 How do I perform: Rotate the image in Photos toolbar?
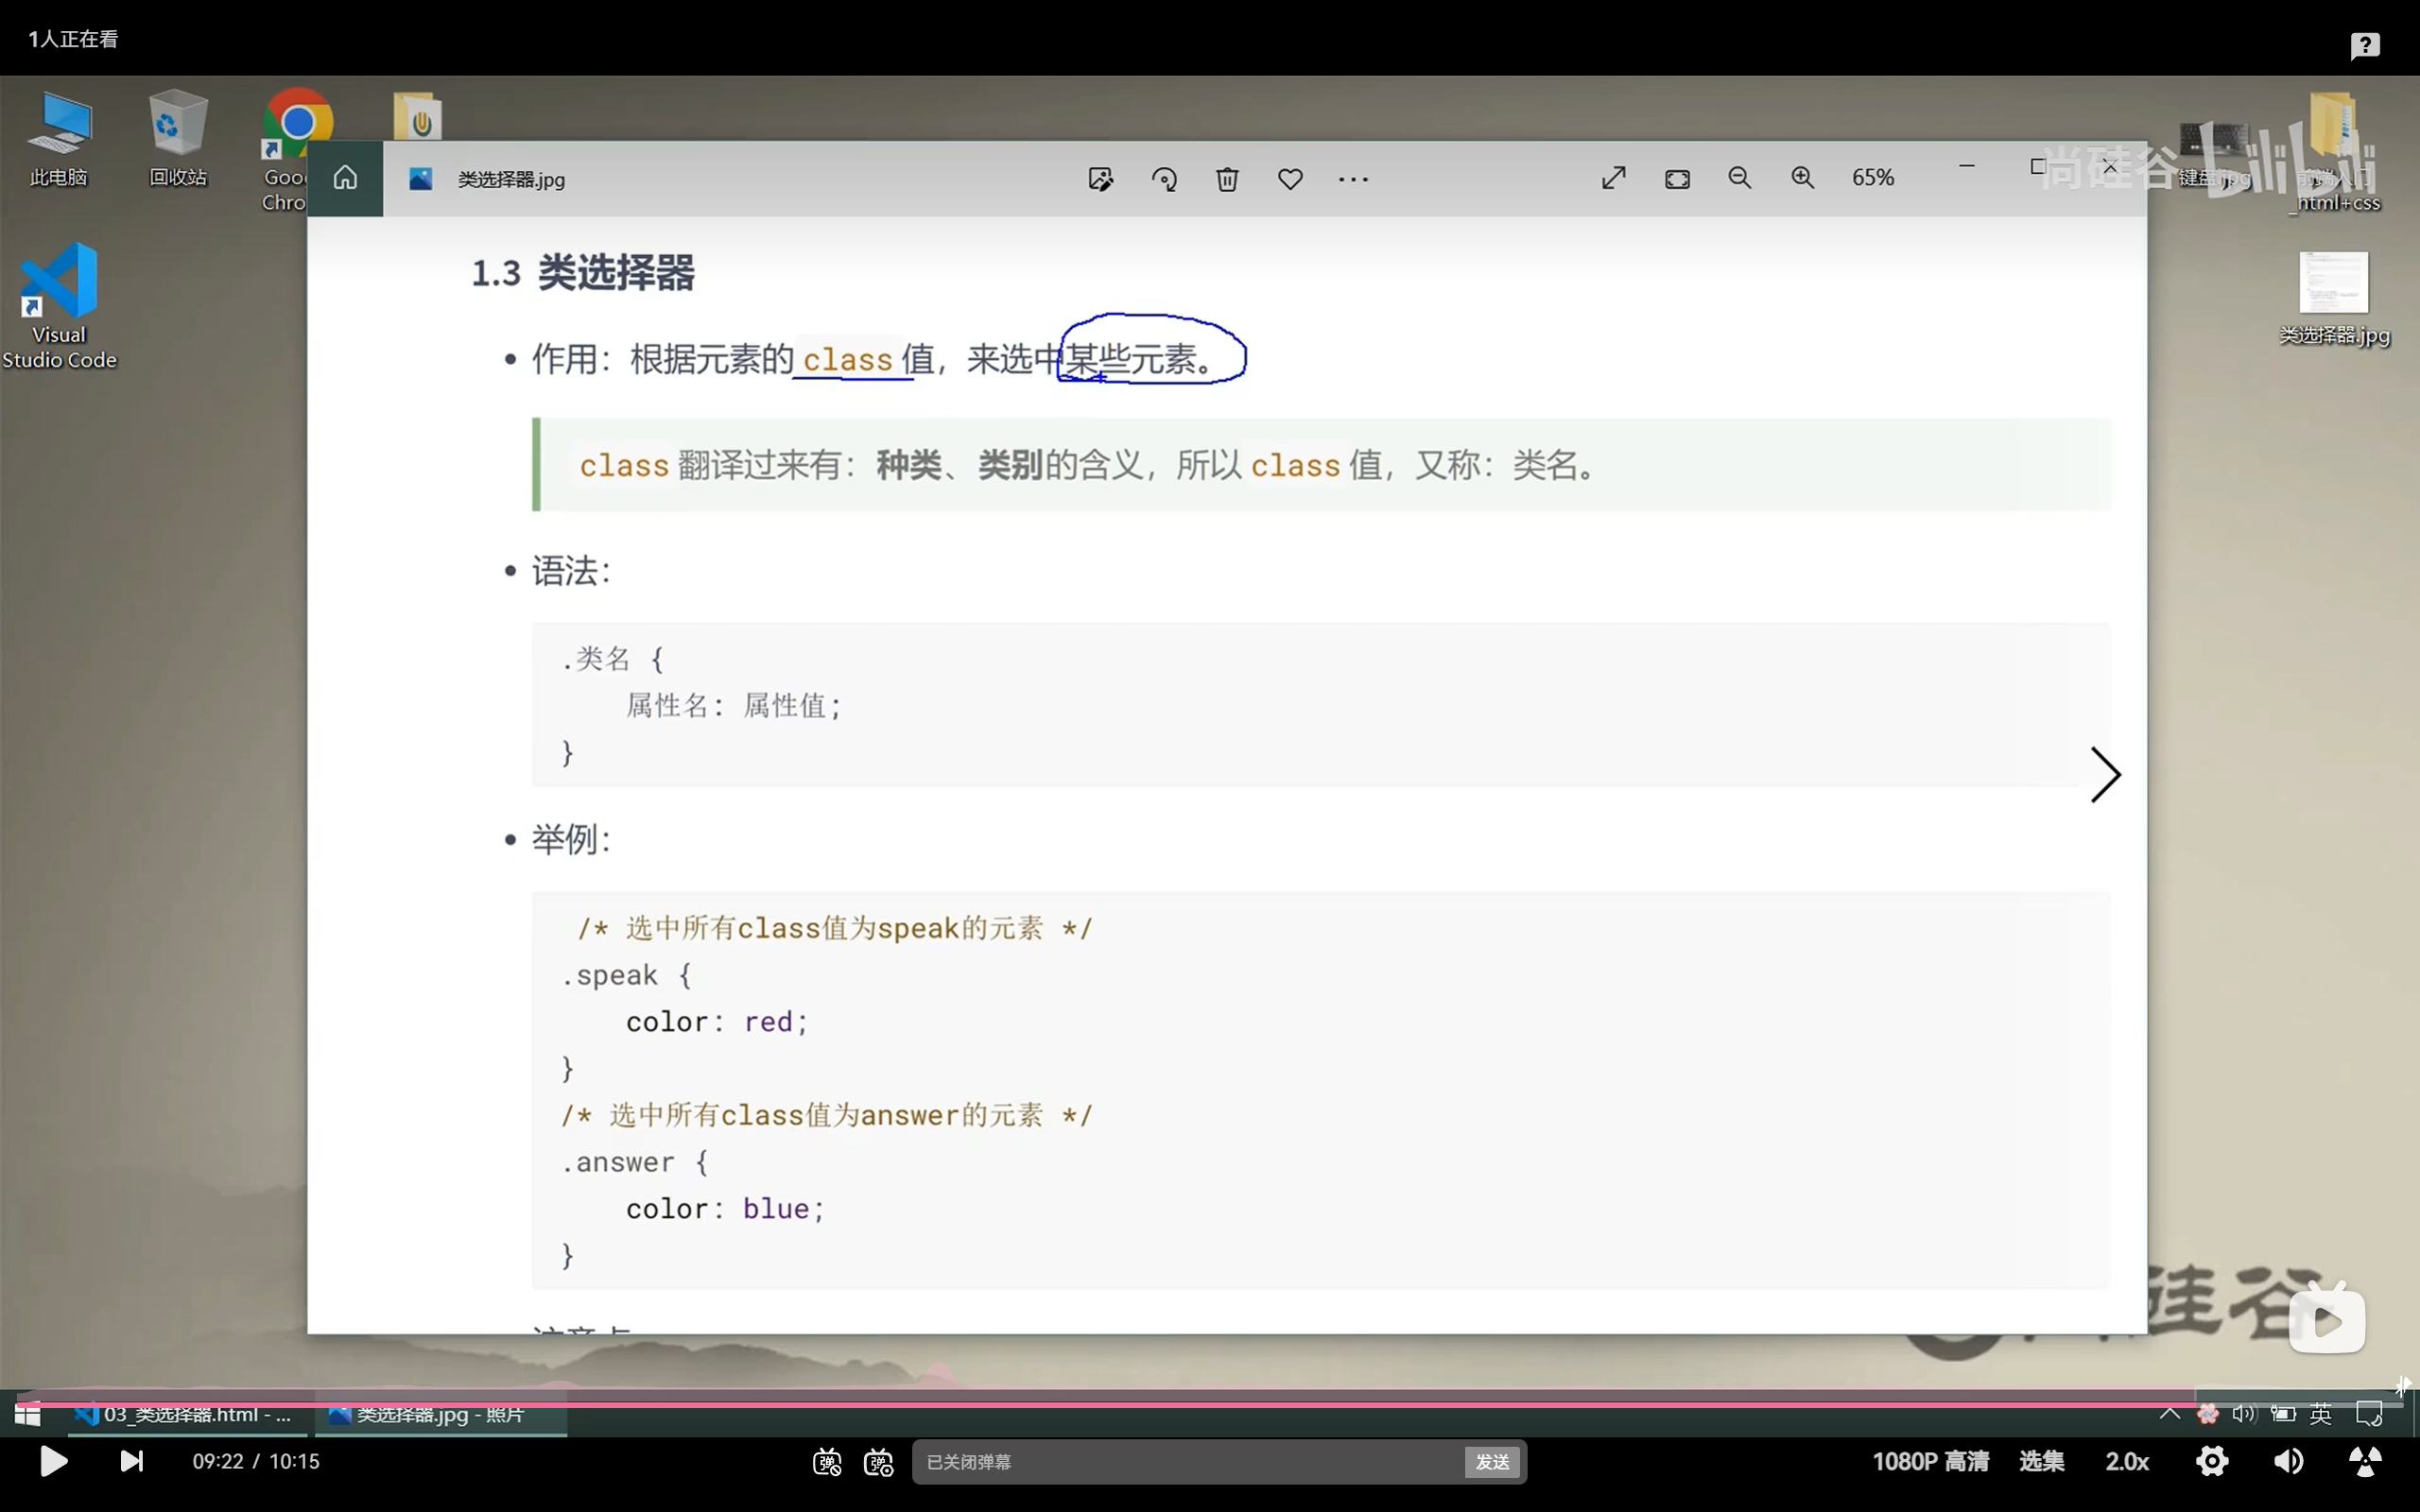pyautogui.click(x=1163, y=178)
